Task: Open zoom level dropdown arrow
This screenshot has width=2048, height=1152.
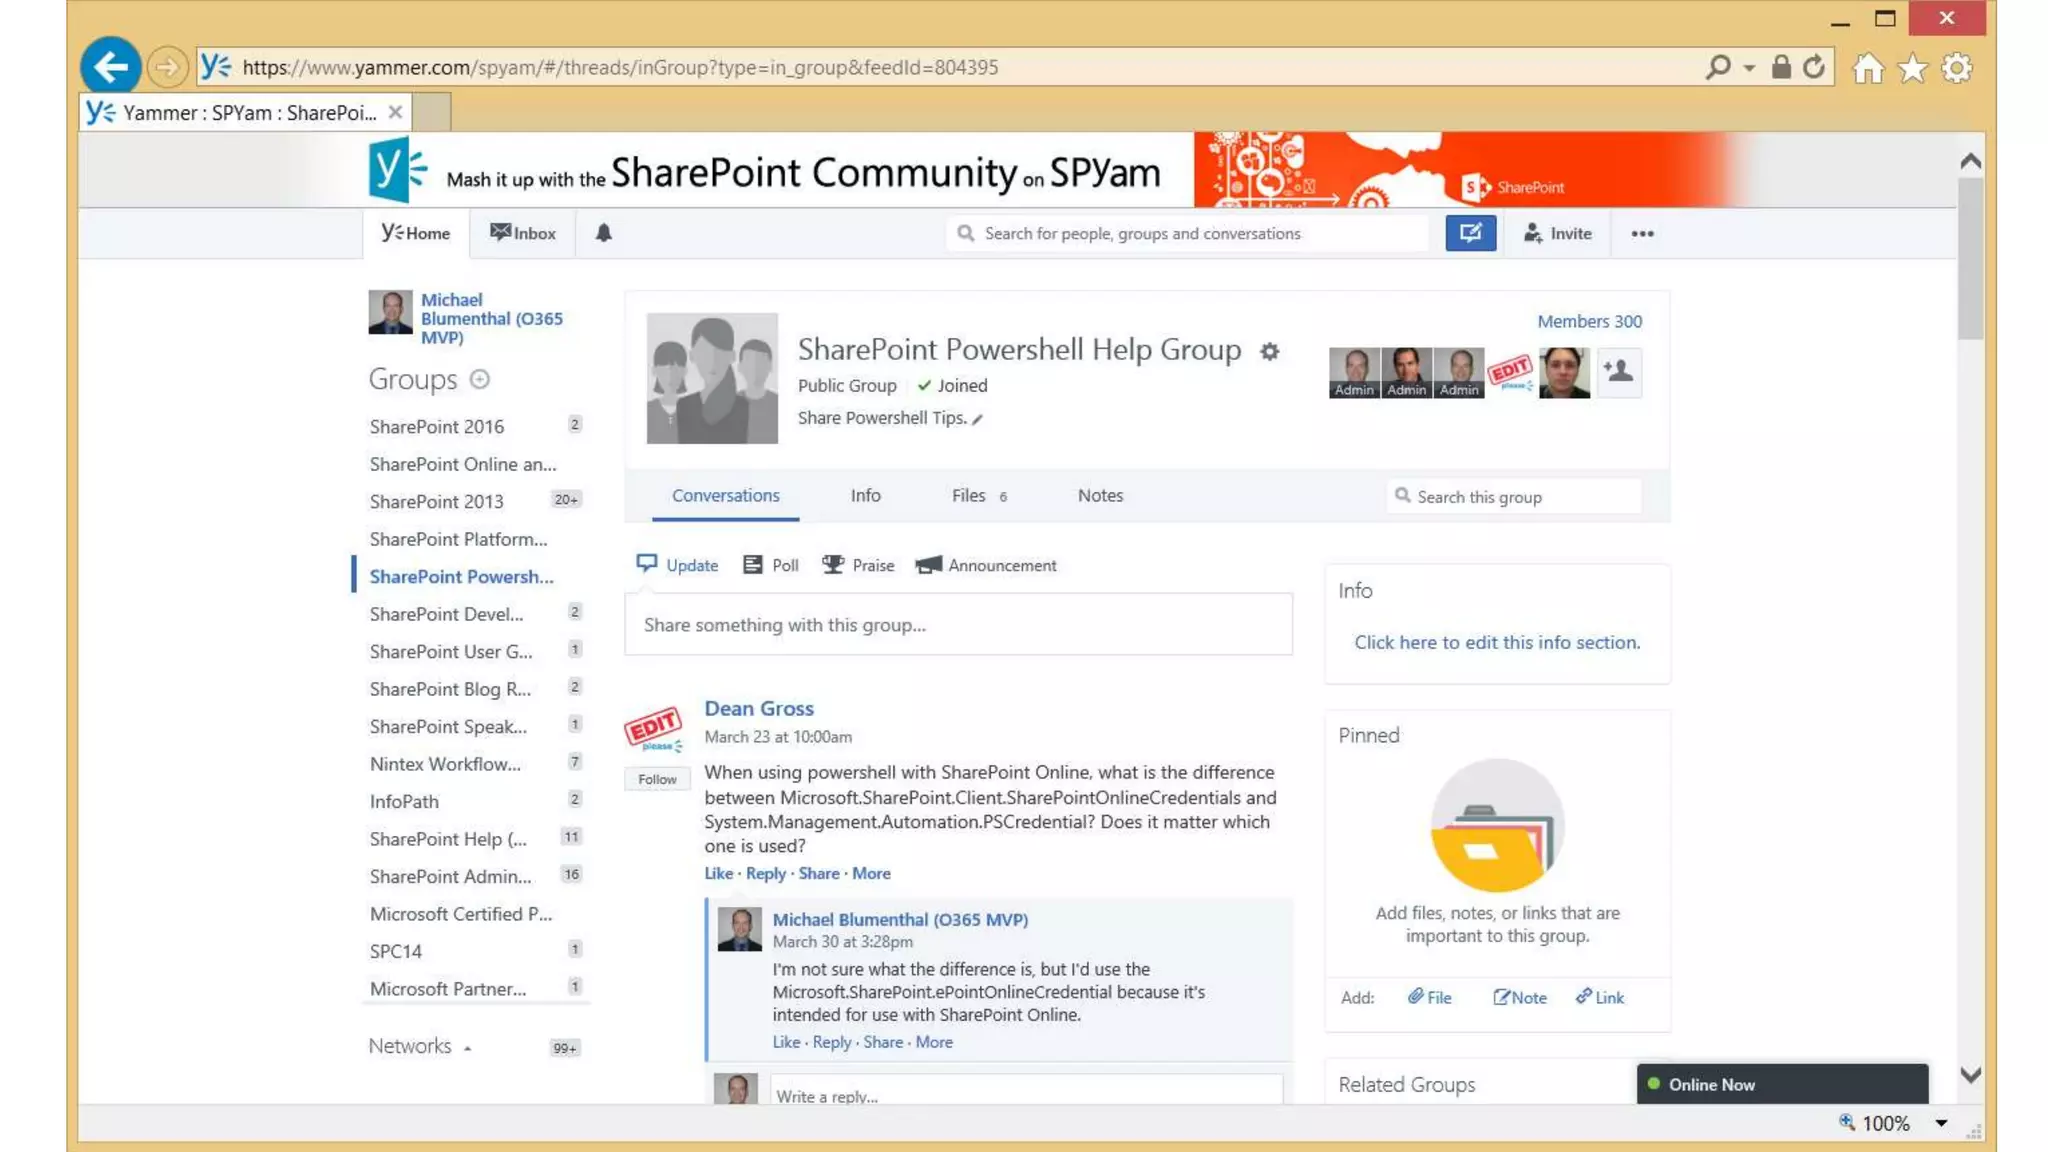Action: (1941, 1123)
